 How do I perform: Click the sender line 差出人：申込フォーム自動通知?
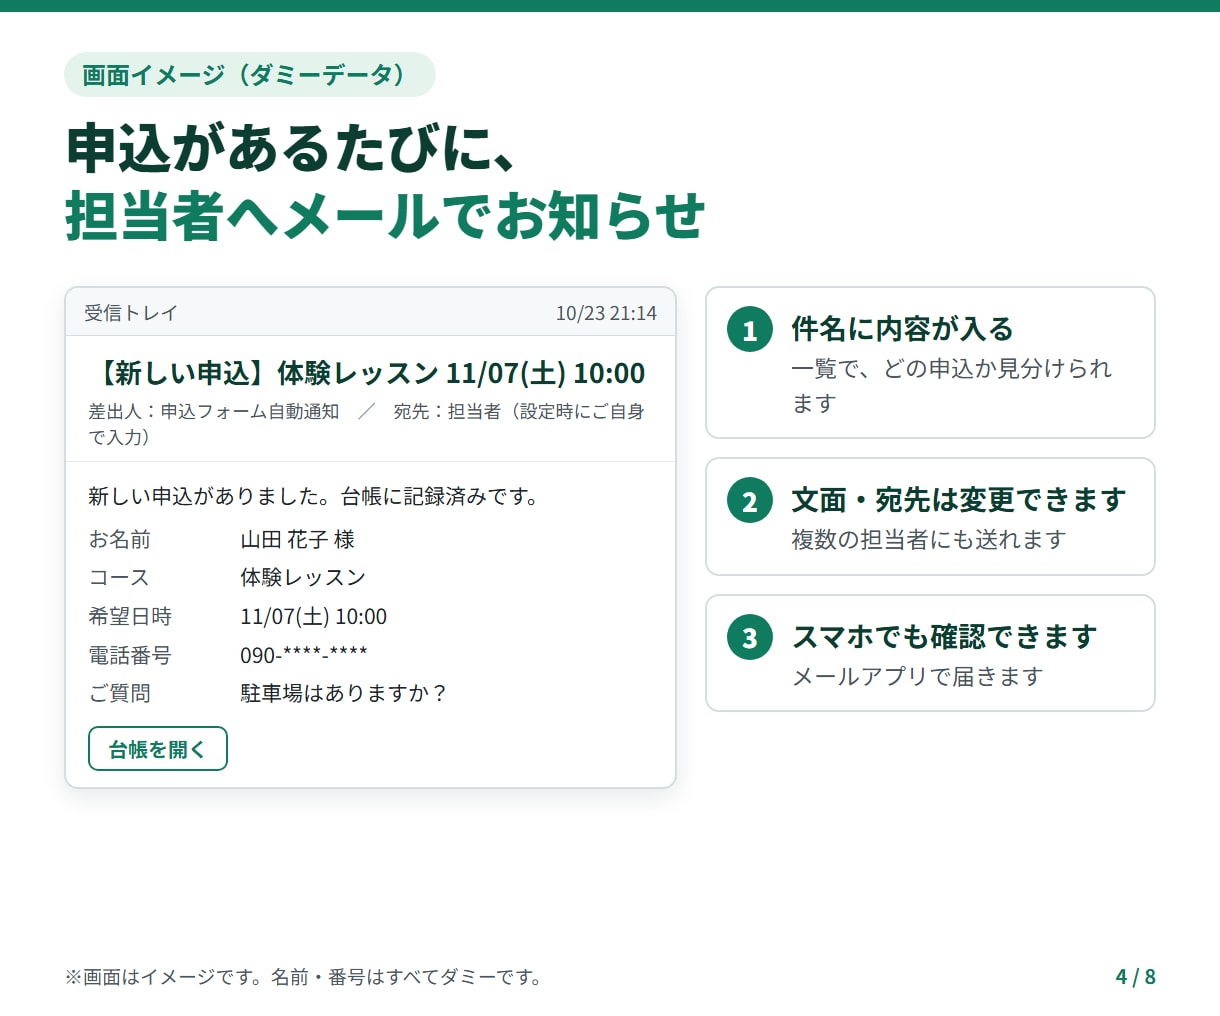coord(214,411)
